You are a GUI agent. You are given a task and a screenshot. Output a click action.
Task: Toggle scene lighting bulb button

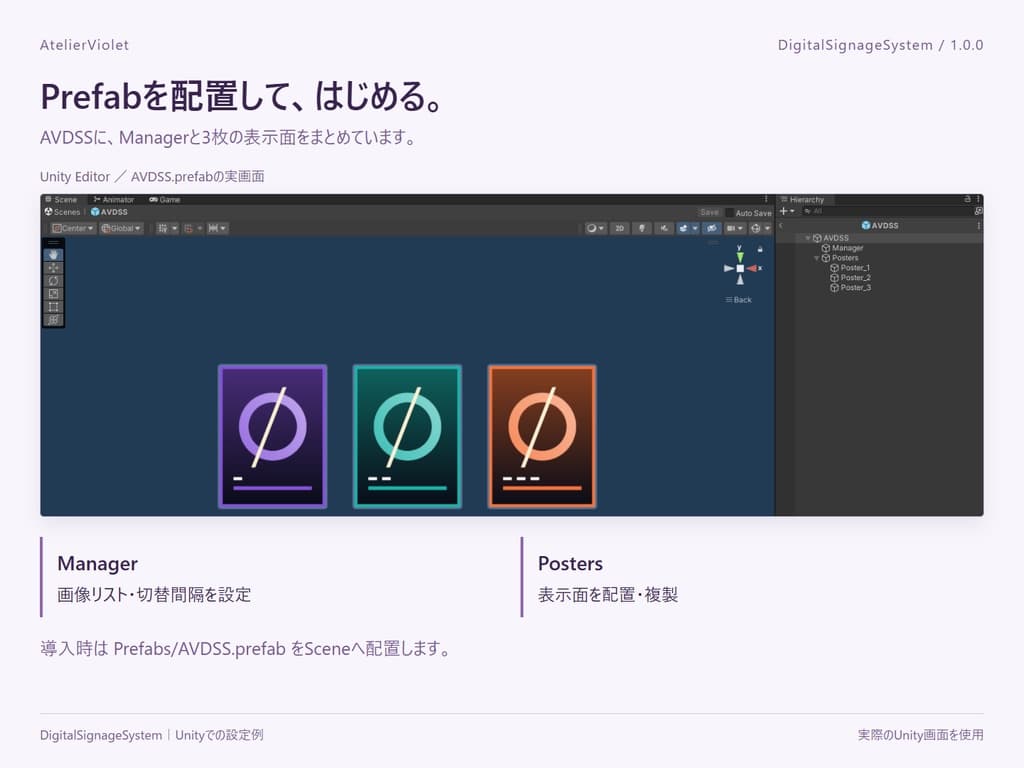pyautogui.click(x=642, y=228)
